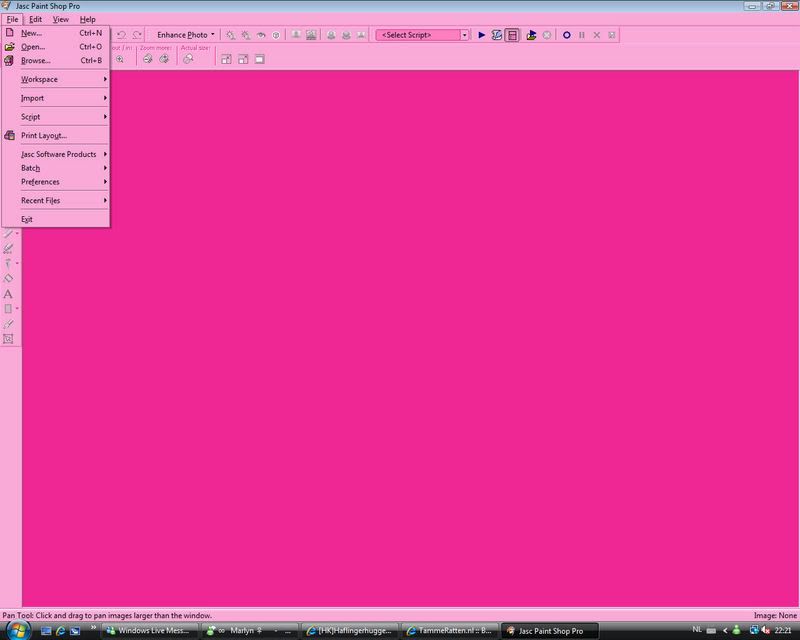Viewport: 800px width, 640px height.
Task: Click the Jasc Paint Shop Pro taskbar button
Action: (548, 631)
